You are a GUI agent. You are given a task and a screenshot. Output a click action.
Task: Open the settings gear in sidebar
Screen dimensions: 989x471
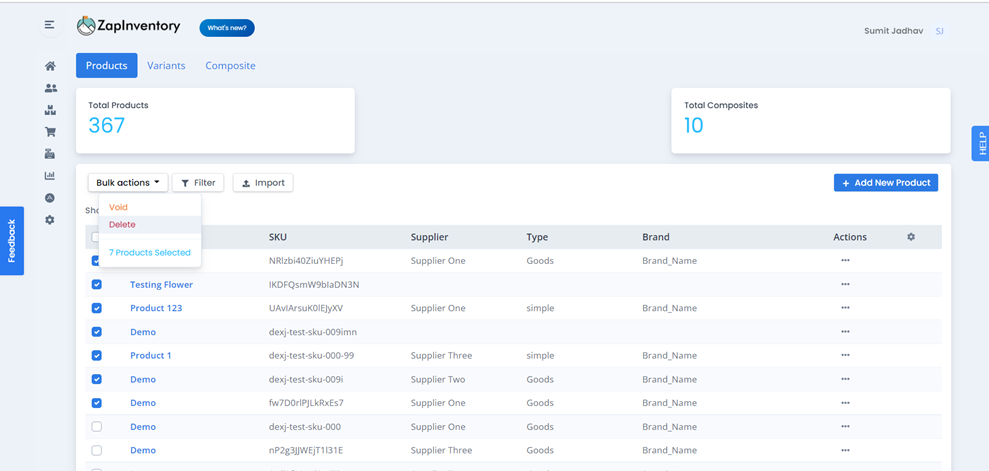(50, 220)
